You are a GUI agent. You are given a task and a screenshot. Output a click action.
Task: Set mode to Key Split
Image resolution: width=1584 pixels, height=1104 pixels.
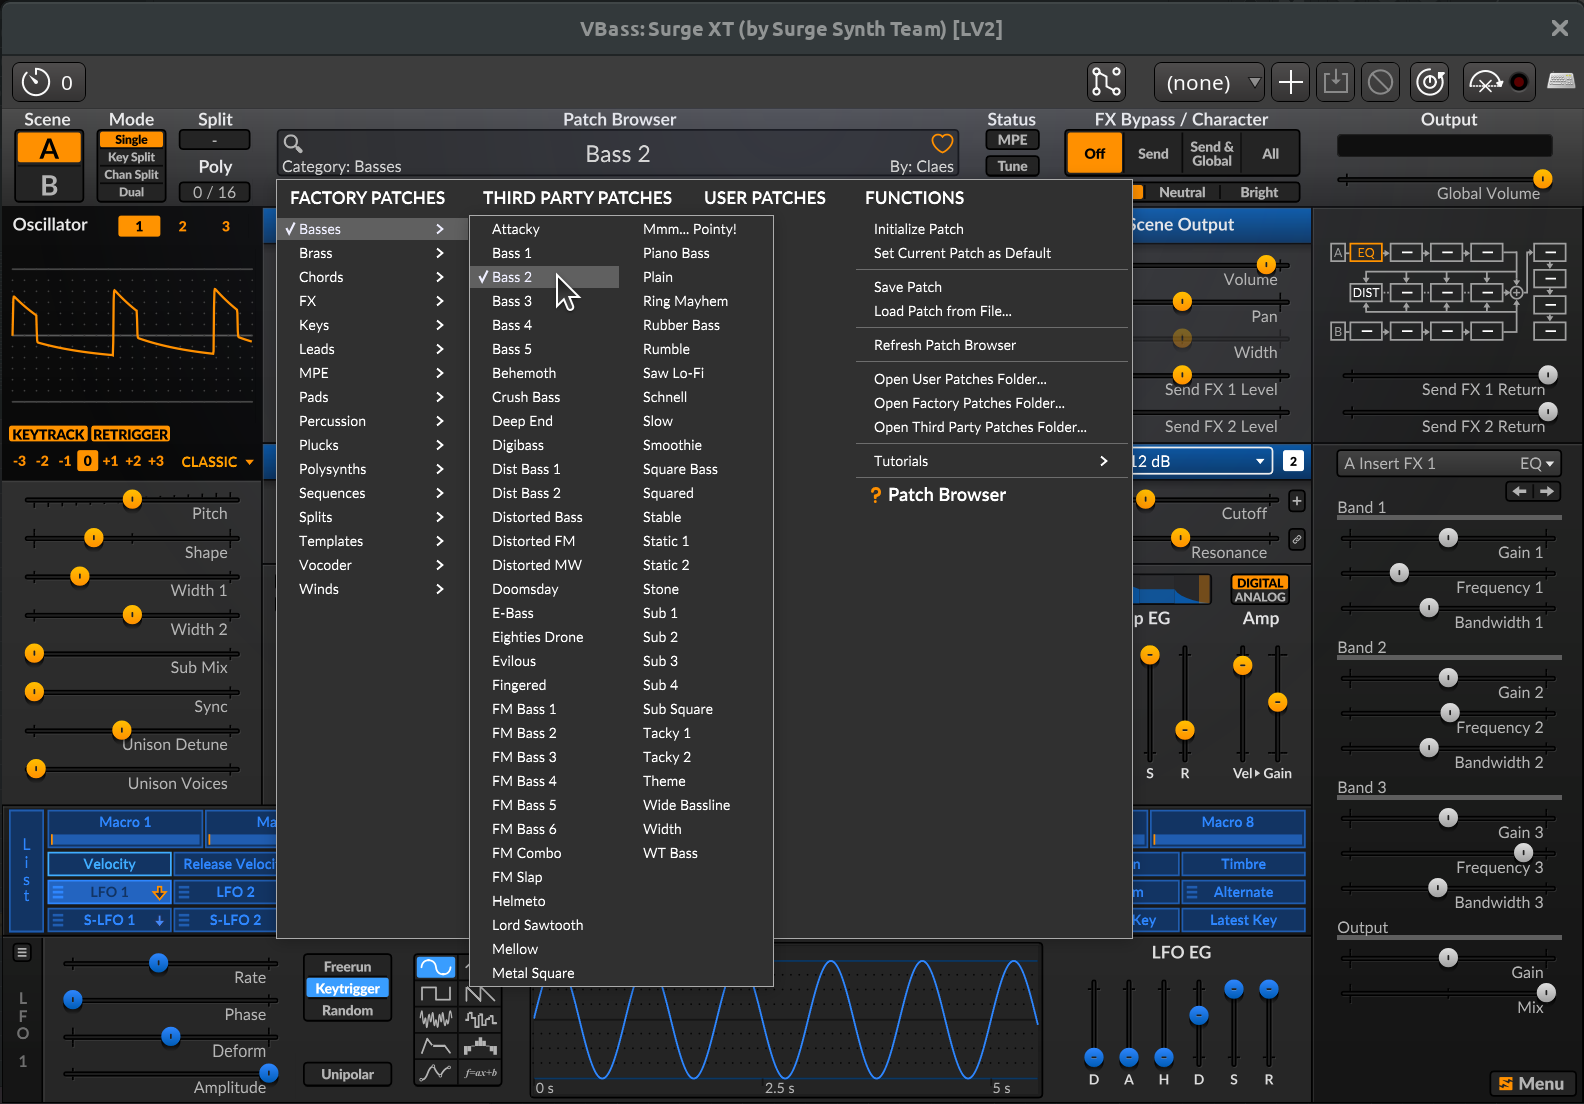(x=131, y=157)
